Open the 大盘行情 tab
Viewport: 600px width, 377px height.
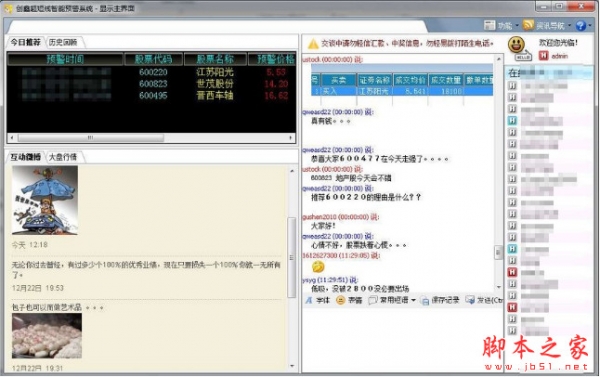coord(63,157)
